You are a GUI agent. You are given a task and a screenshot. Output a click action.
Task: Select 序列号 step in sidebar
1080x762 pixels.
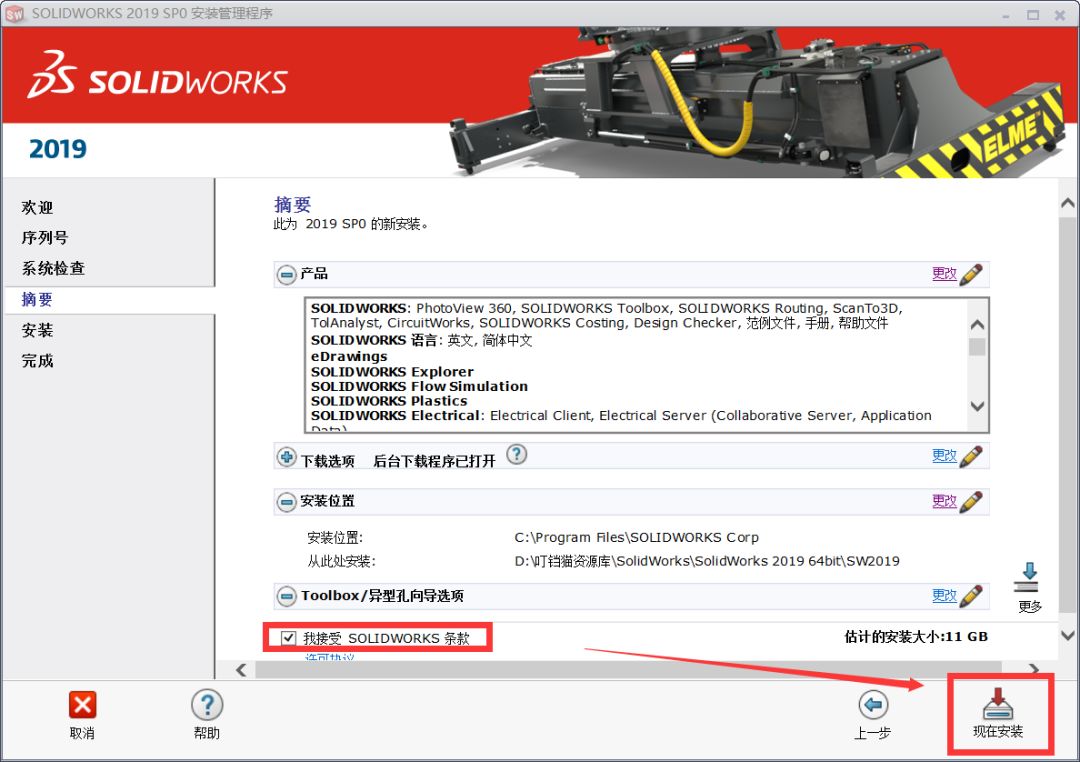click(x=45, y=238)
